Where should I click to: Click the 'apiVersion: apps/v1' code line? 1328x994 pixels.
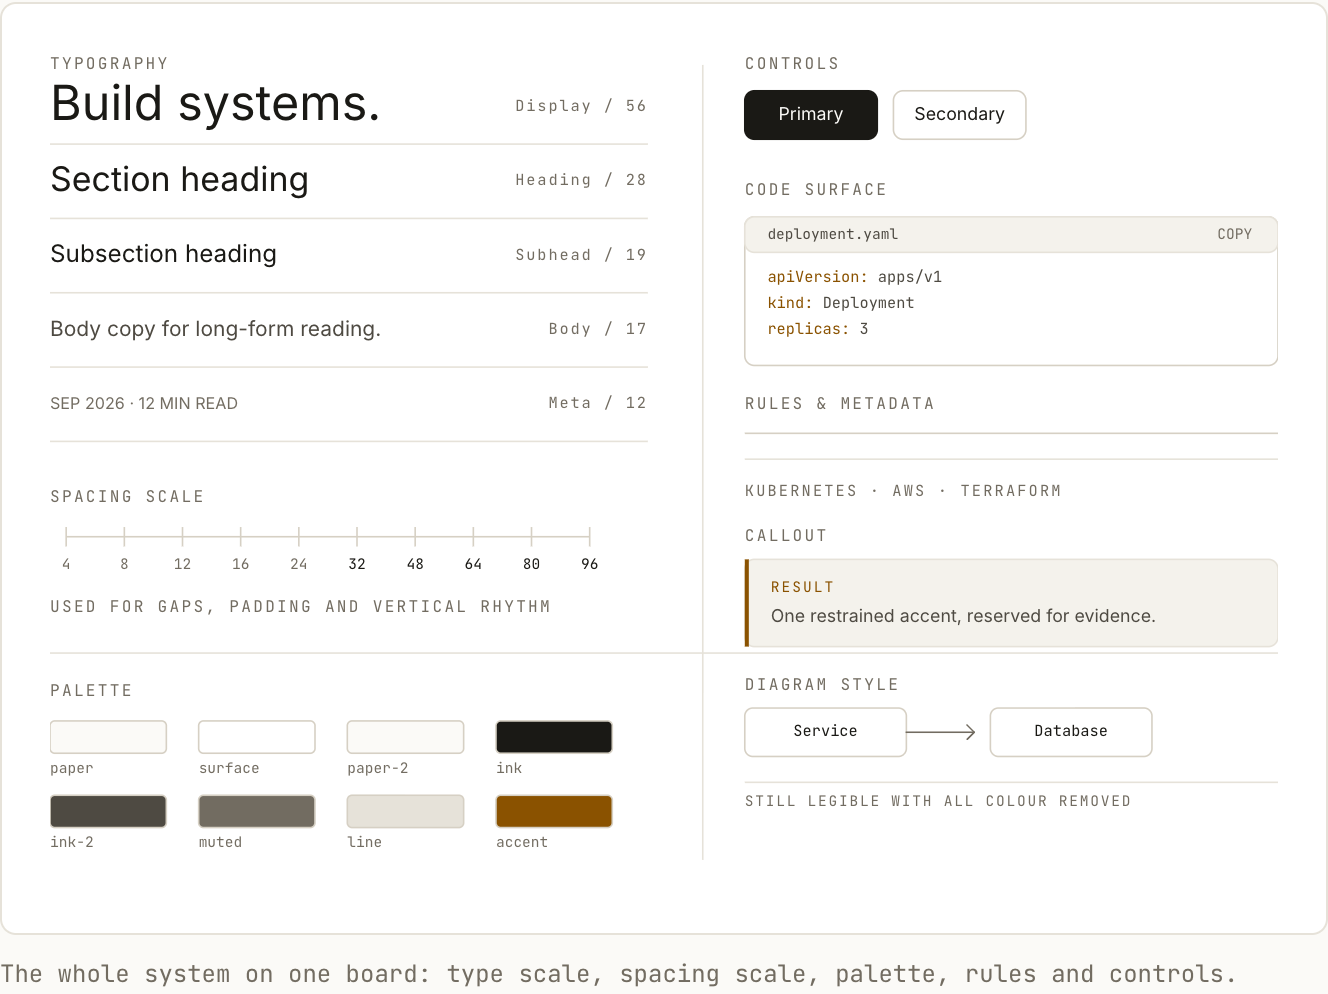pos(855,277)
